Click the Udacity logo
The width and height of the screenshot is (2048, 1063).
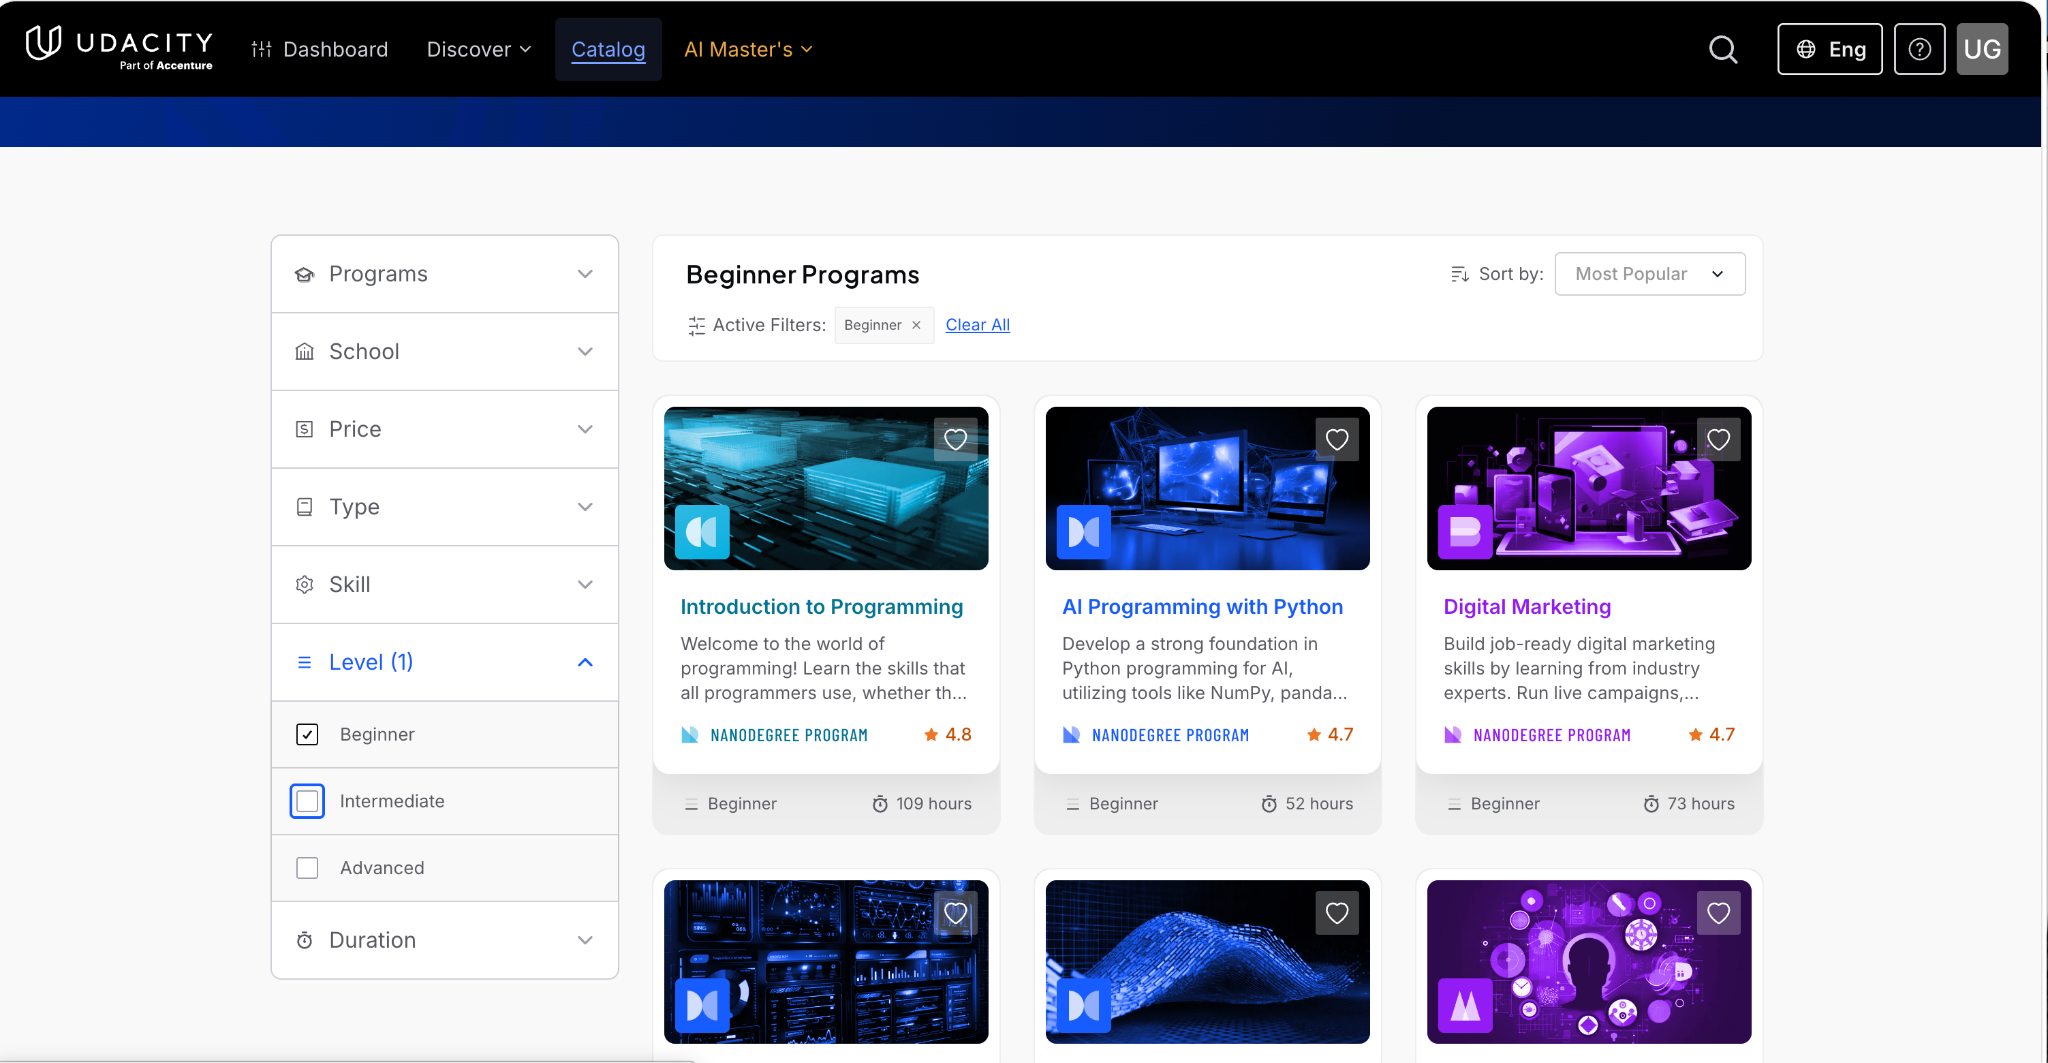(x=119, y=48)
